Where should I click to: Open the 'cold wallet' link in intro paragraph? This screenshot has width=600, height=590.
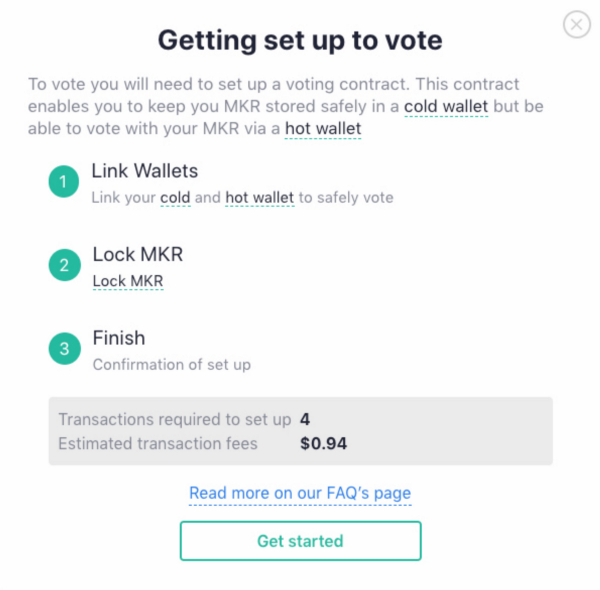(x=446, y=105)
